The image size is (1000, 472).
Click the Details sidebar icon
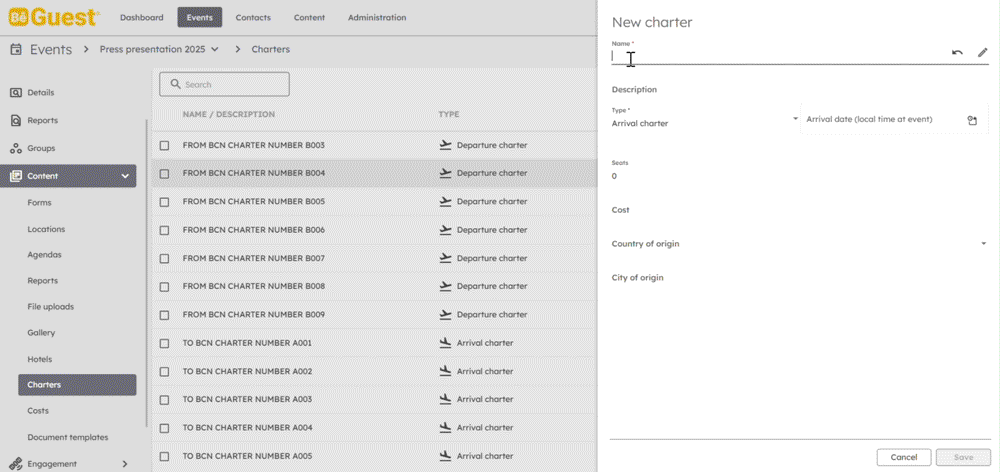point(16,92)
